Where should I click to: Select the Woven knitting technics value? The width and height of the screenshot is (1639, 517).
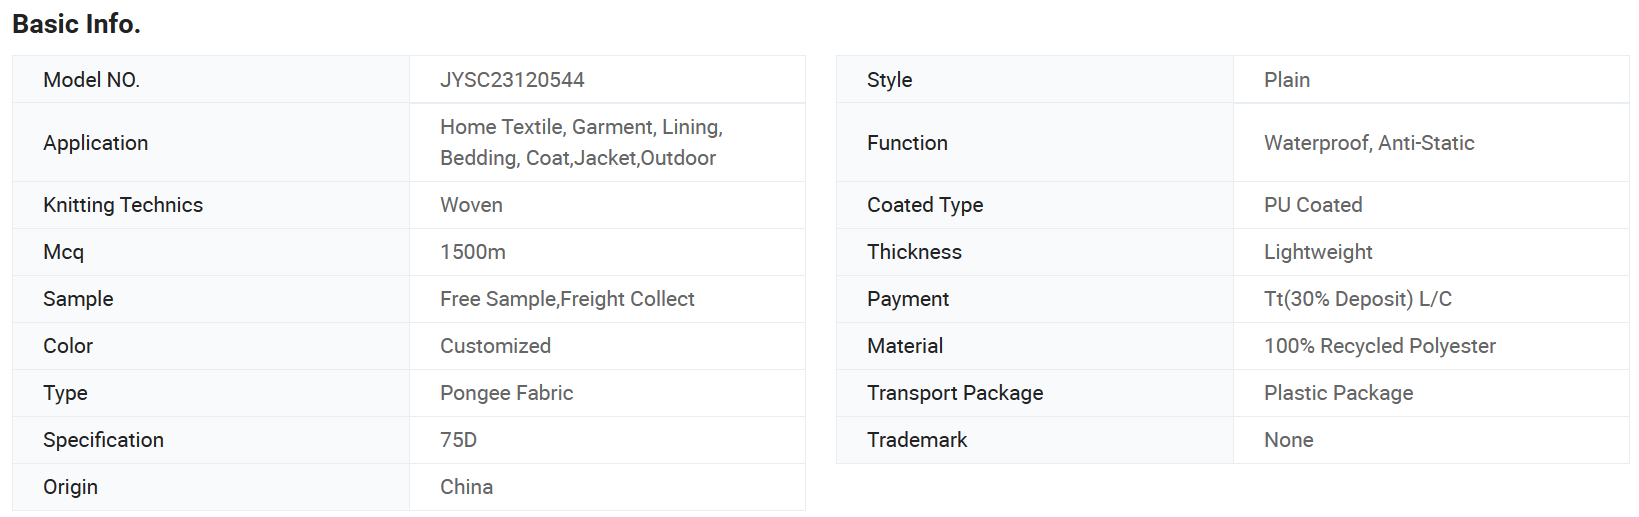[471, 205]
